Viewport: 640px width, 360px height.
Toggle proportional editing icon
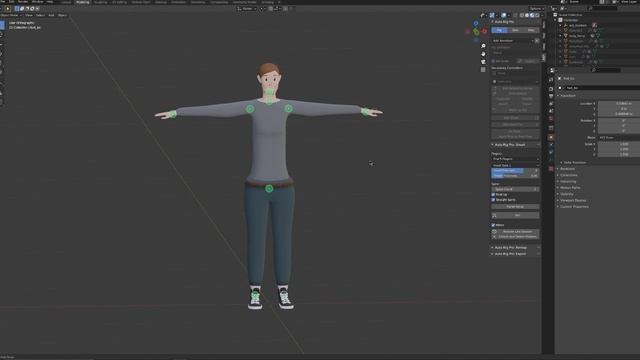285,9
